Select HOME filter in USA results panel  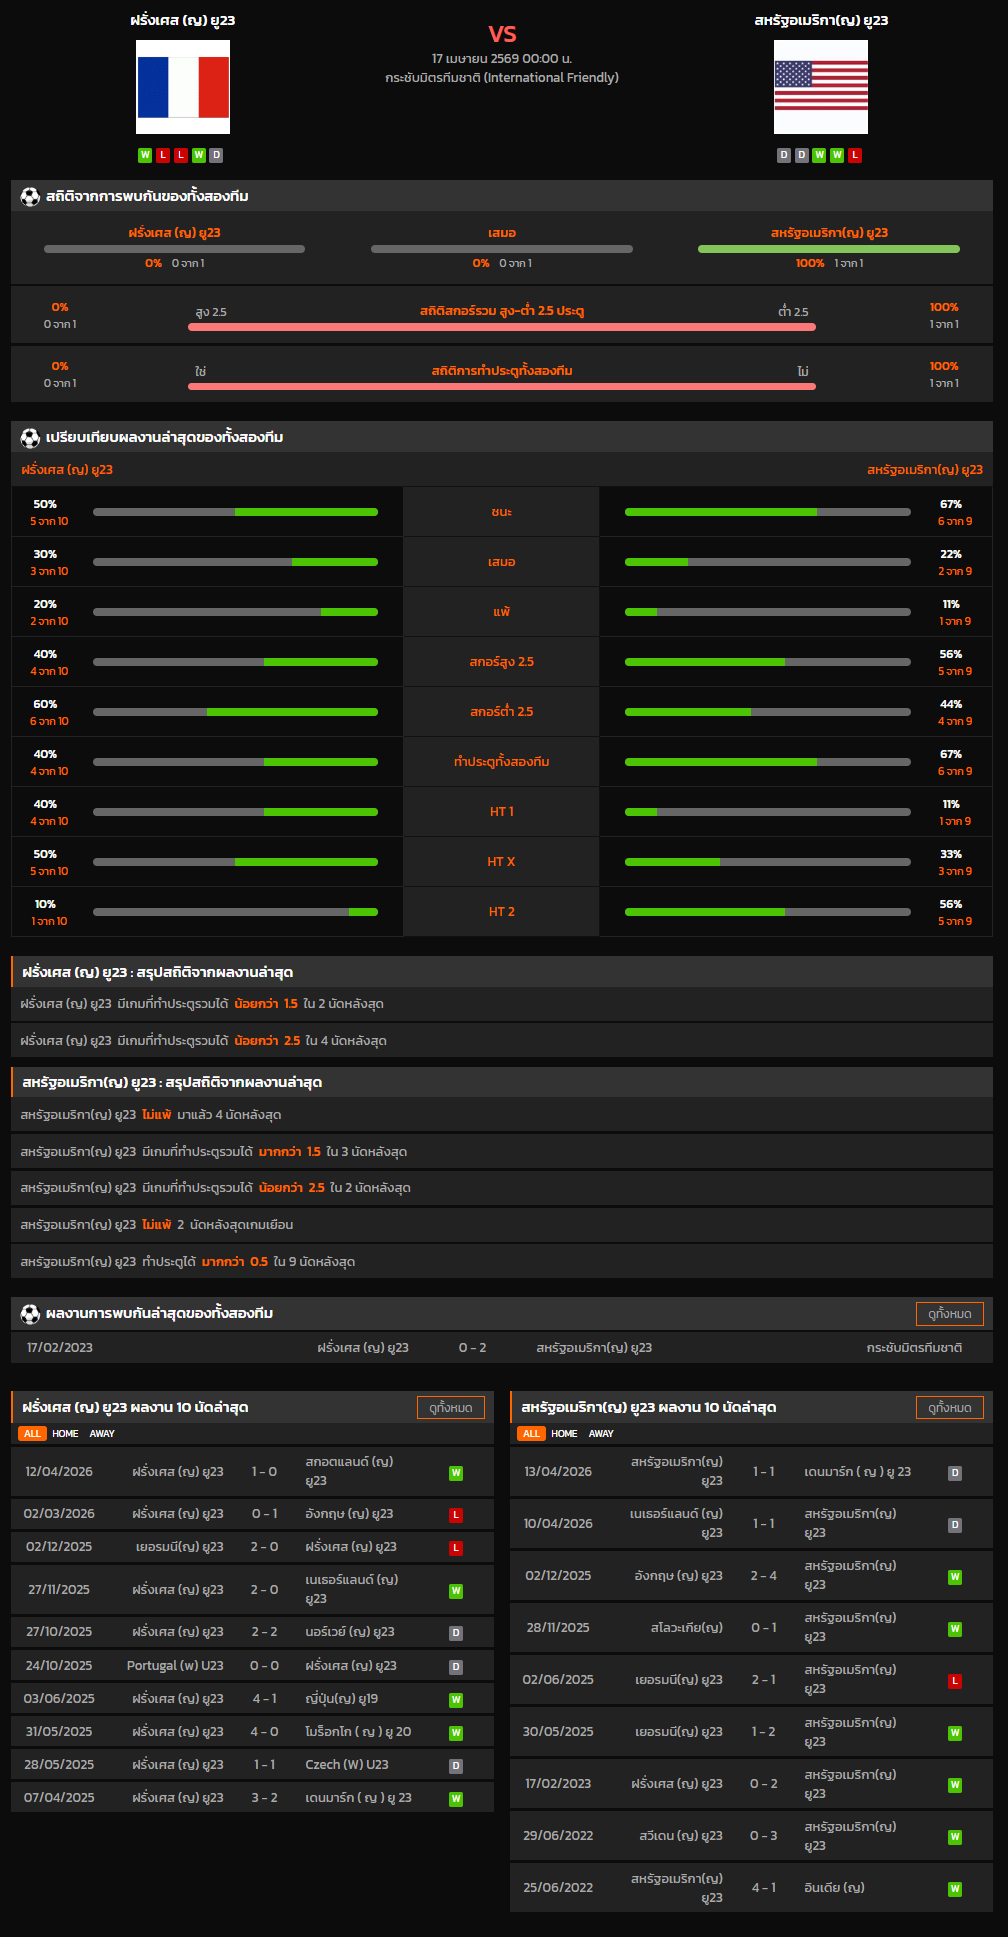click(x=564, y=1434)
